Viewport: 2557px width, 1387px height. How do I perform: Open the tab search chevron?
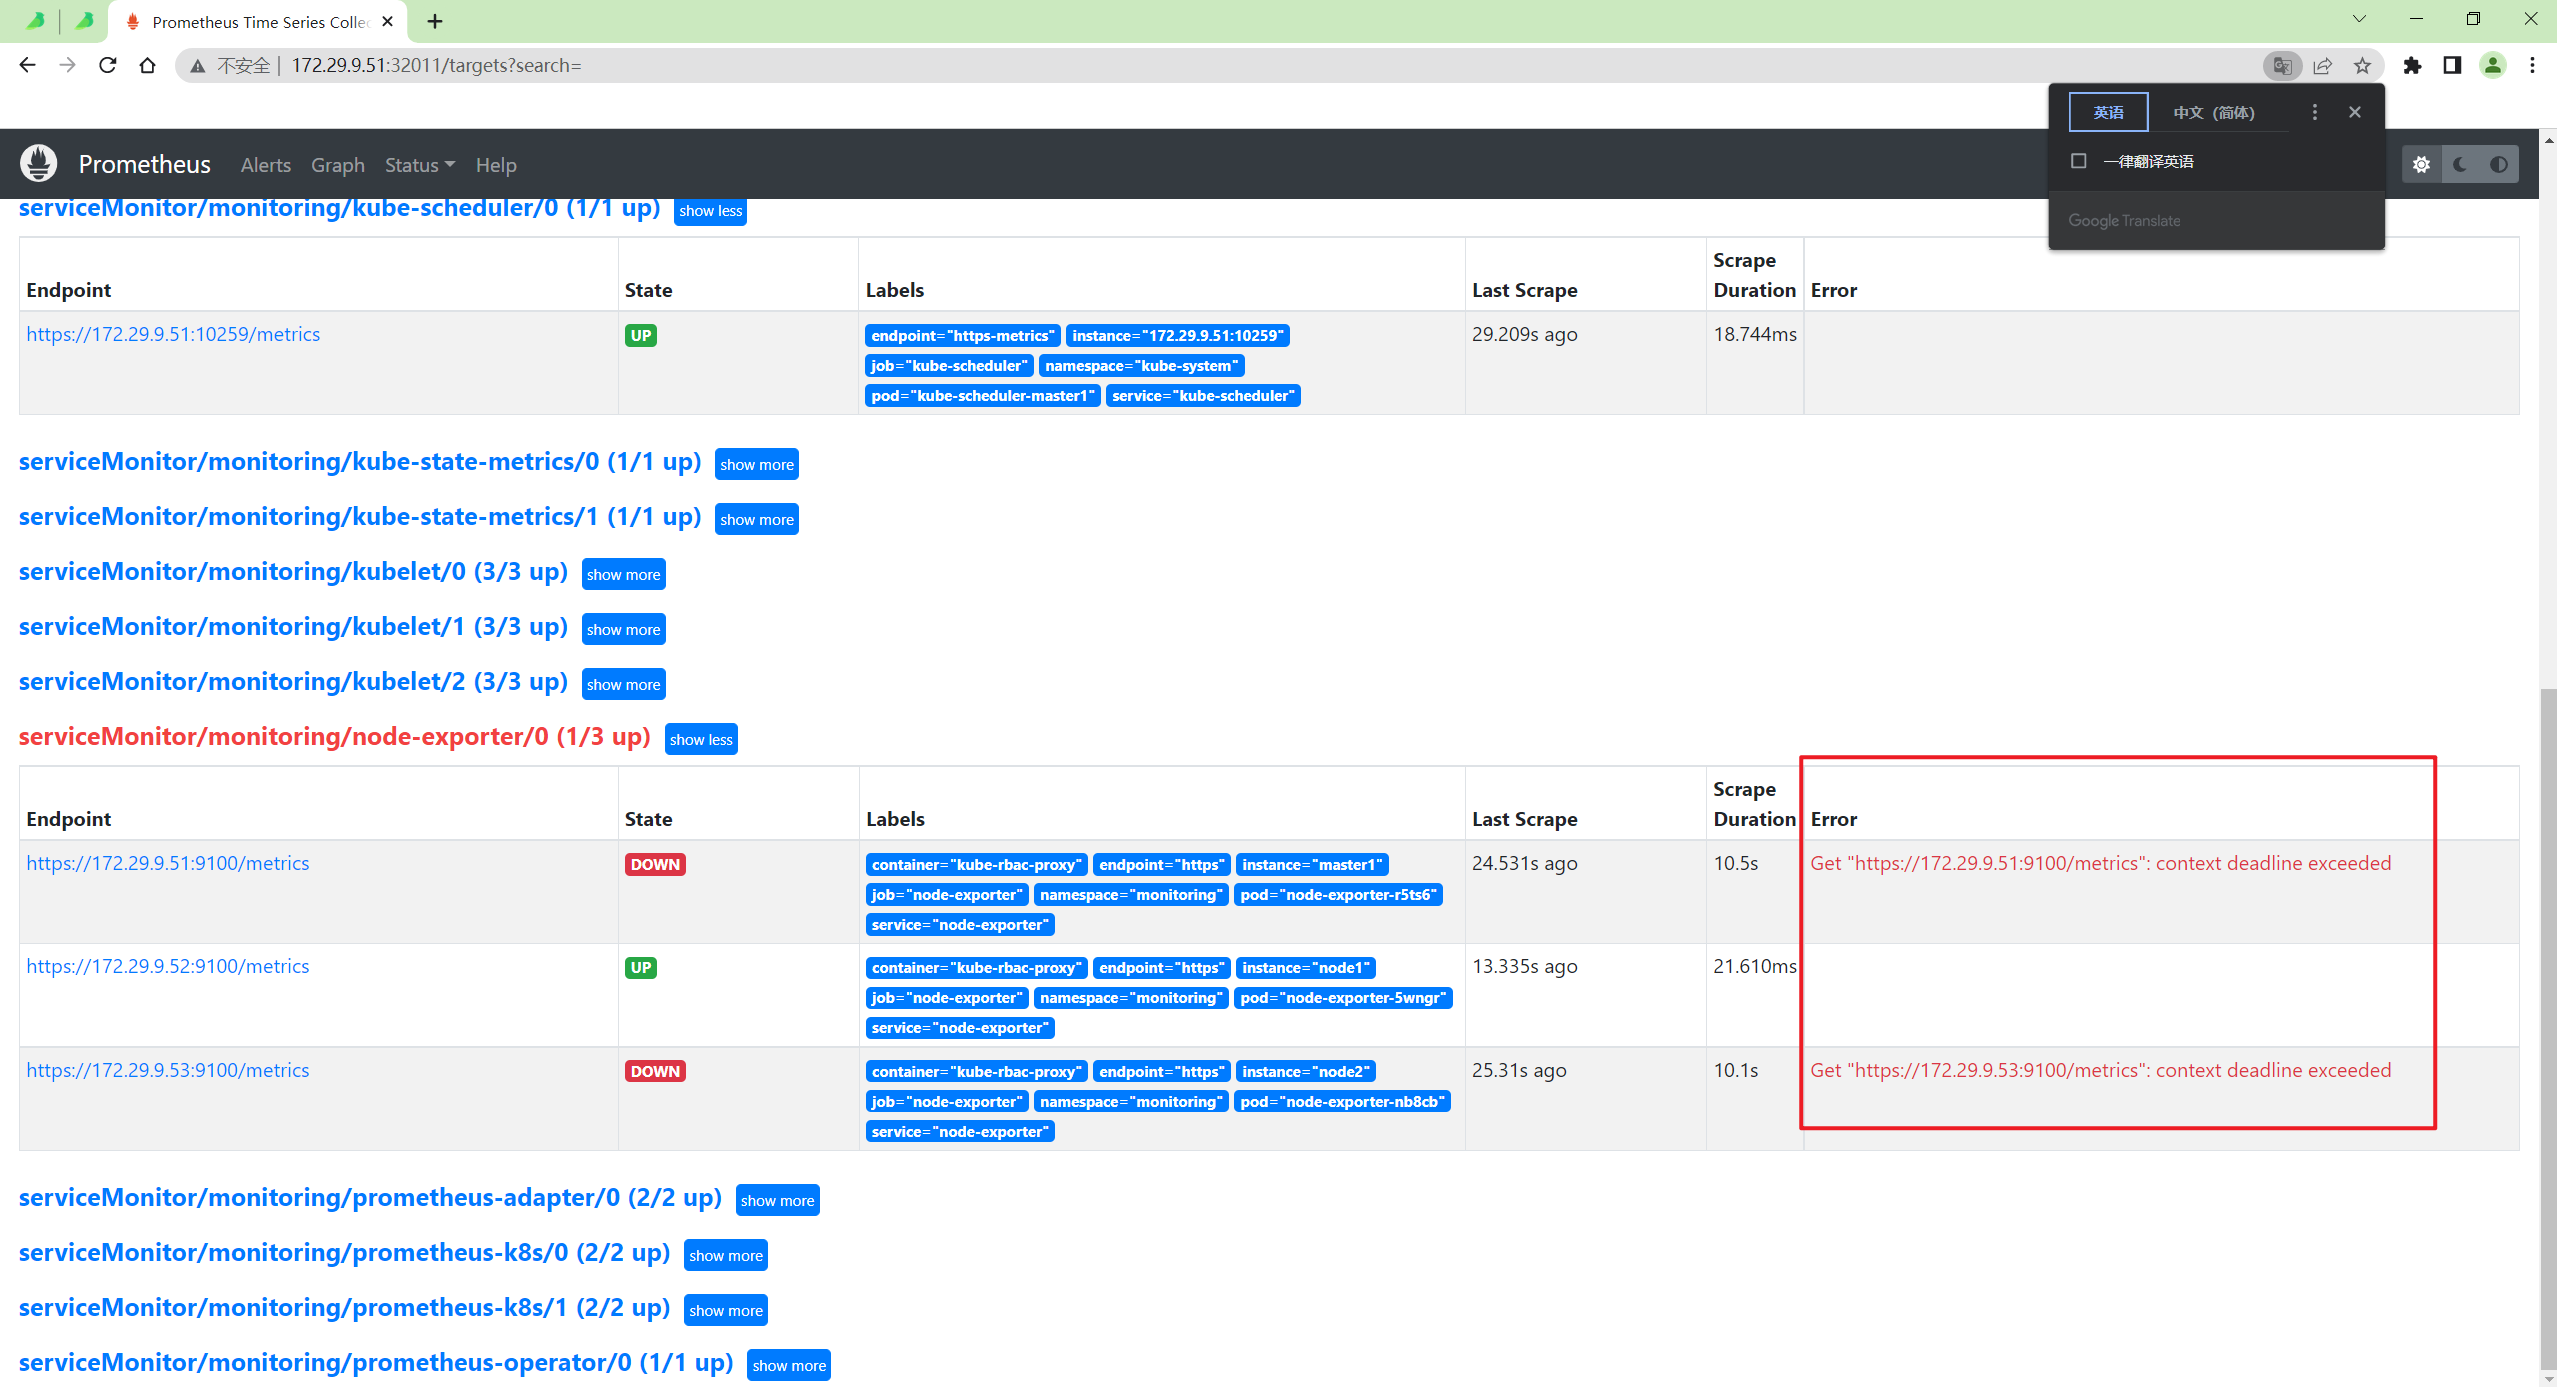pyautogui.click(x=2359, y=19)
